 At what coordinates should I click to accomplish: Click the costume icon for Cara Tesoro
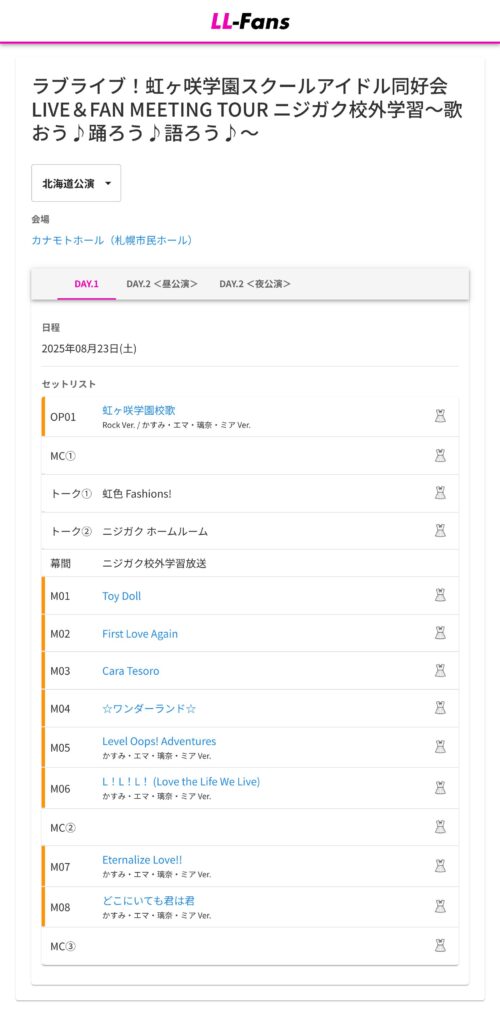tap(440, 671)
